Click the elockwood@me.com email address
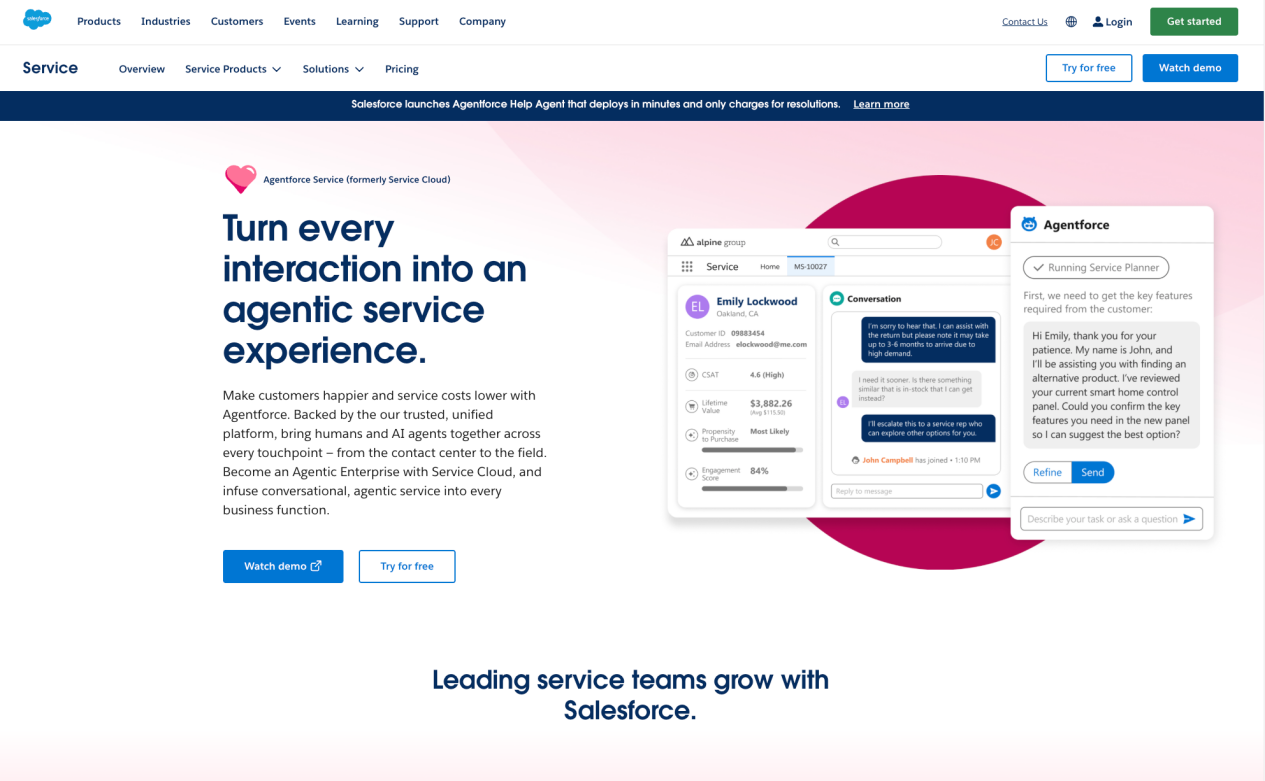 771,344
